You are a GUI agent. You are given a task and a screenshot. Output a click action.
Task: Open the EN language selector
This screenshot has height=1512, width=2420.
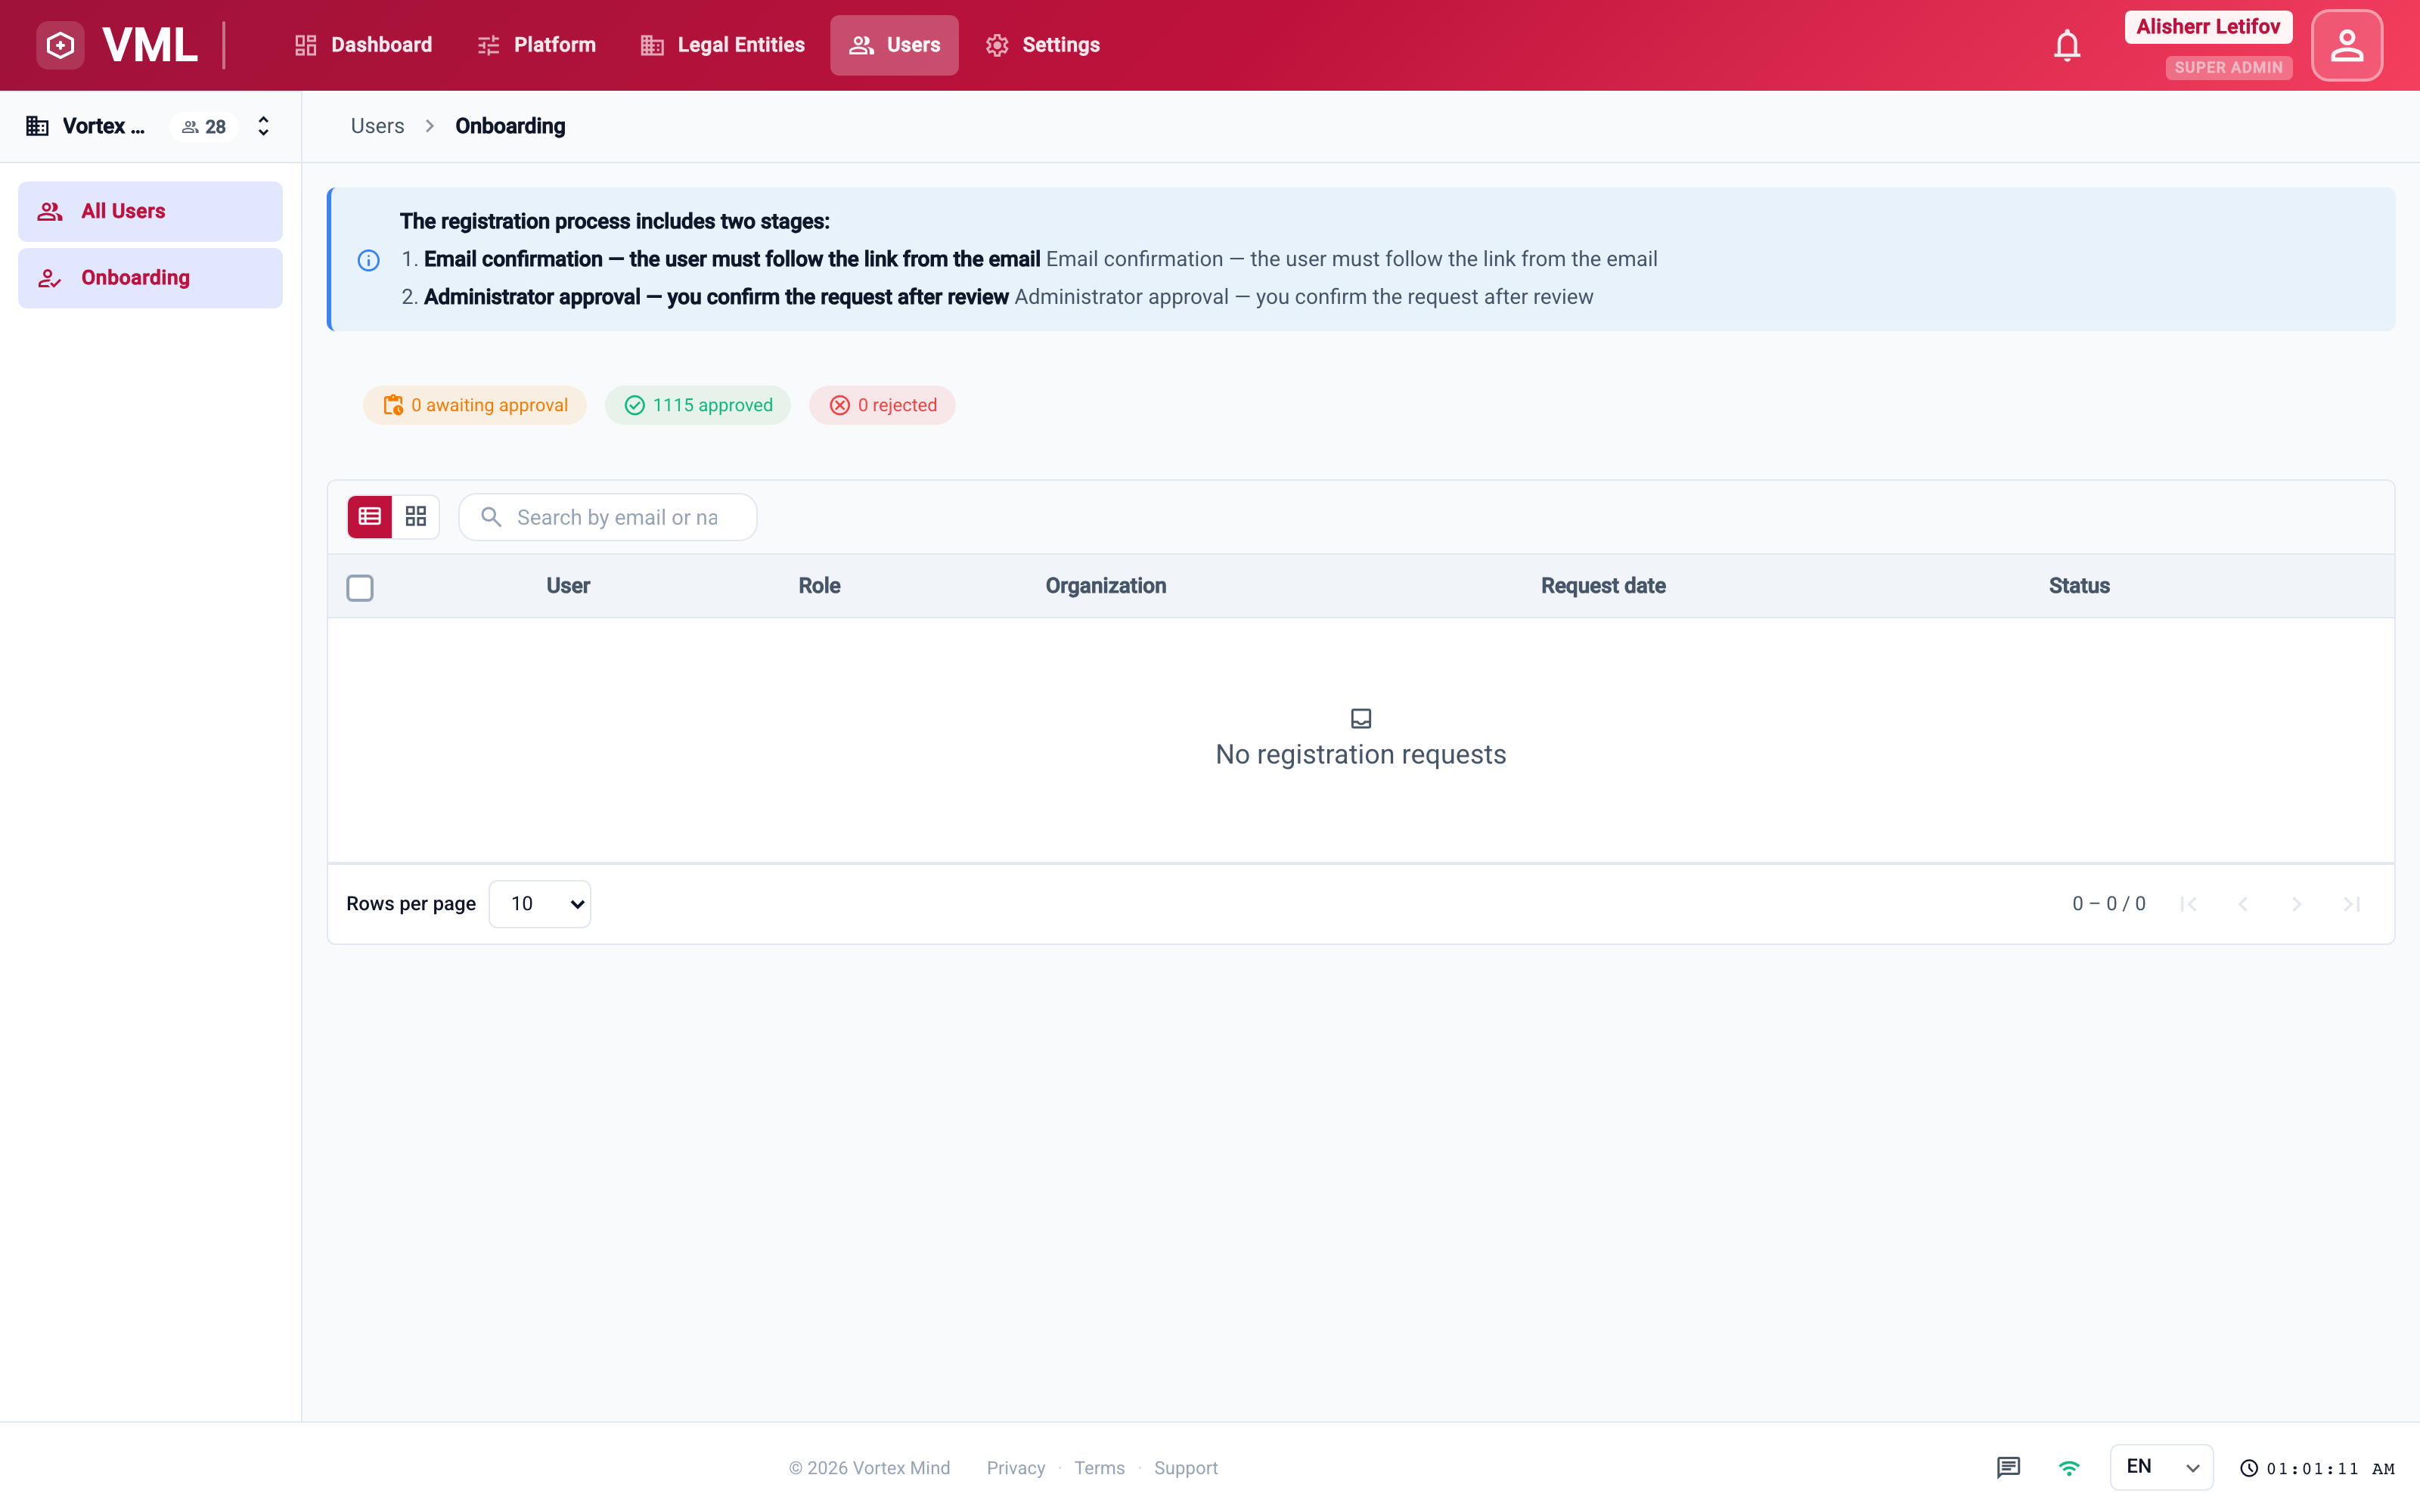[2161, 1467]
